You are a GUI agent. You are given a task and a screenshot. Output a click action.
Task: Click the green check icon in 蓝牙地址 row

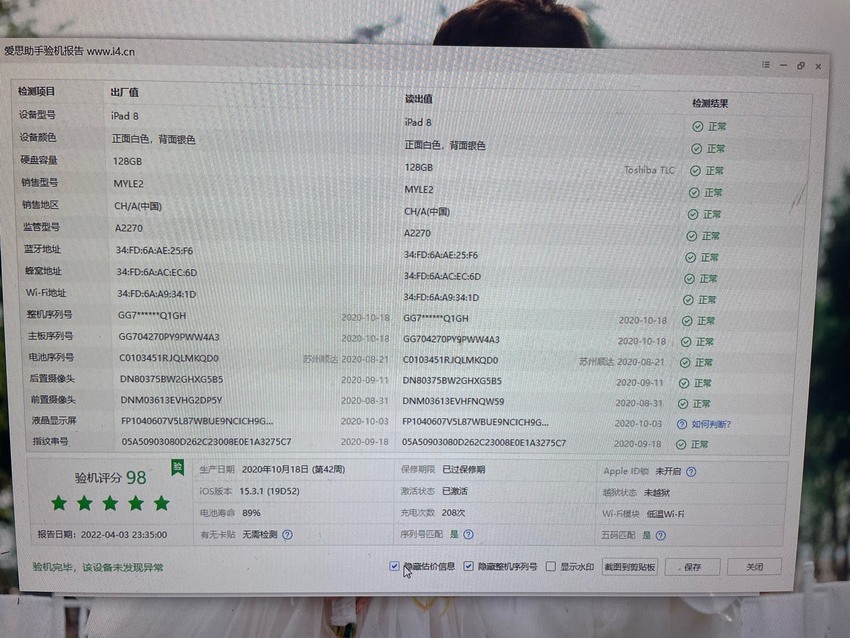pos(690,257)
